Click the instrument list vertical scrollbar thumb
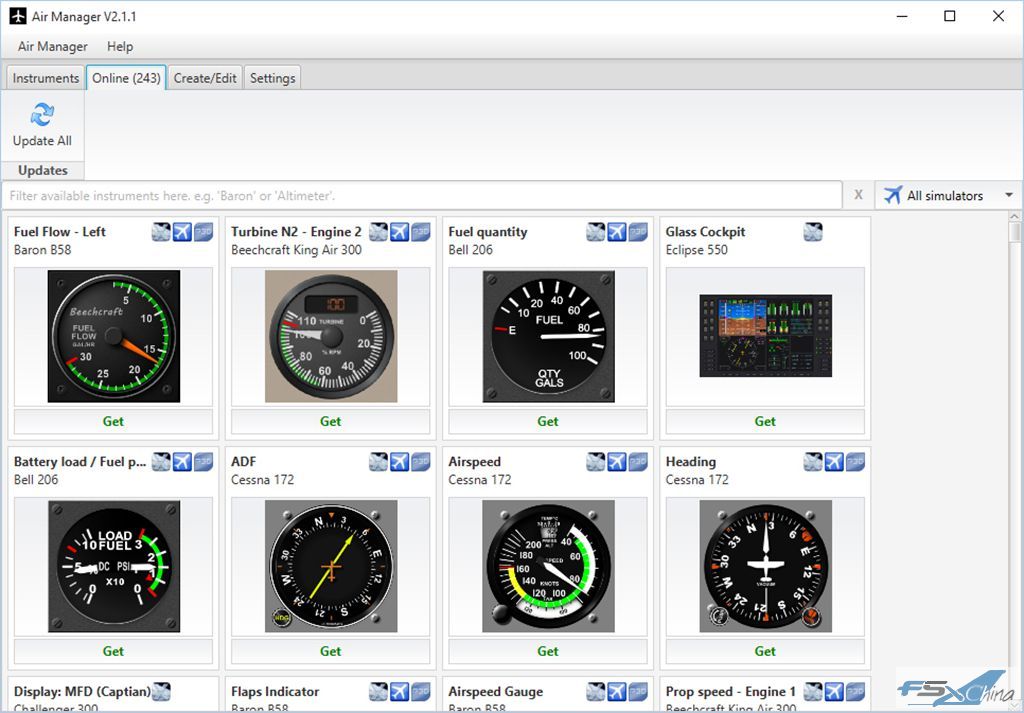1024x713 pixels. tap(1014, 232)
